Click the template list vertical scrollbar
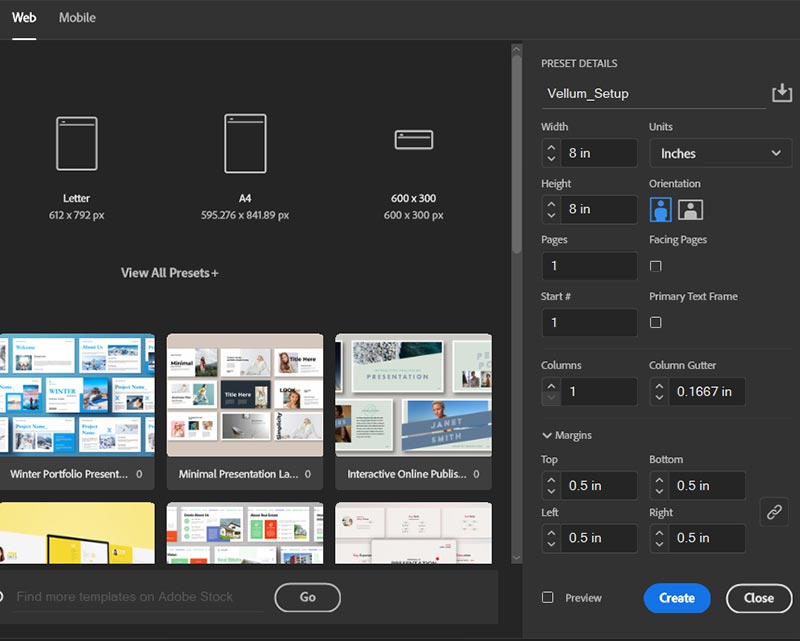 [516, 150]
